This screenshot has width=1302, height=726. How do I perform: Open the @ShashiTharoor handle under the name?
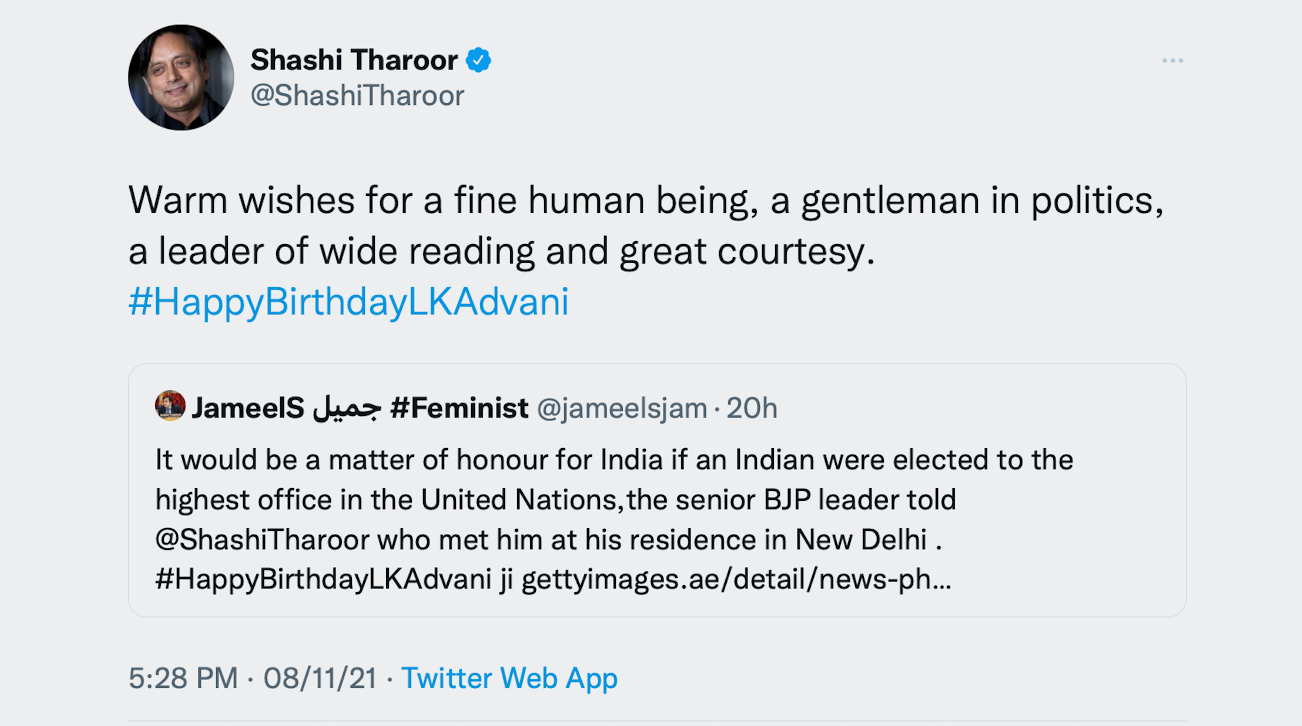point(357,96)
